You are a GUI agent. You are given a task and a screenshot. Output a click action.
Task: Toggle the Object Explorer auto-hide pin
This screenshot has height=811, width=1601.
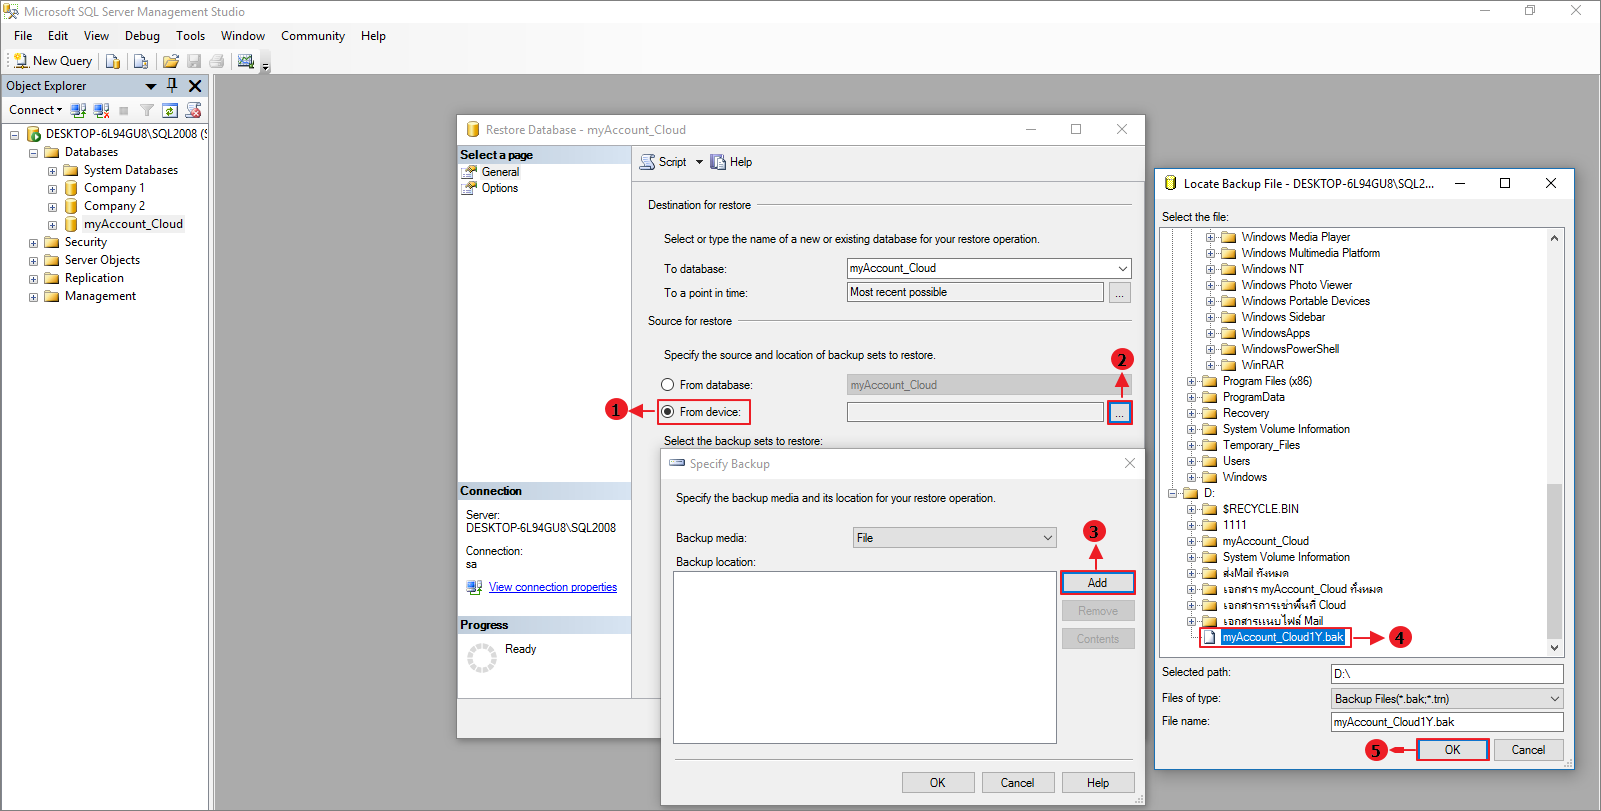172,86
